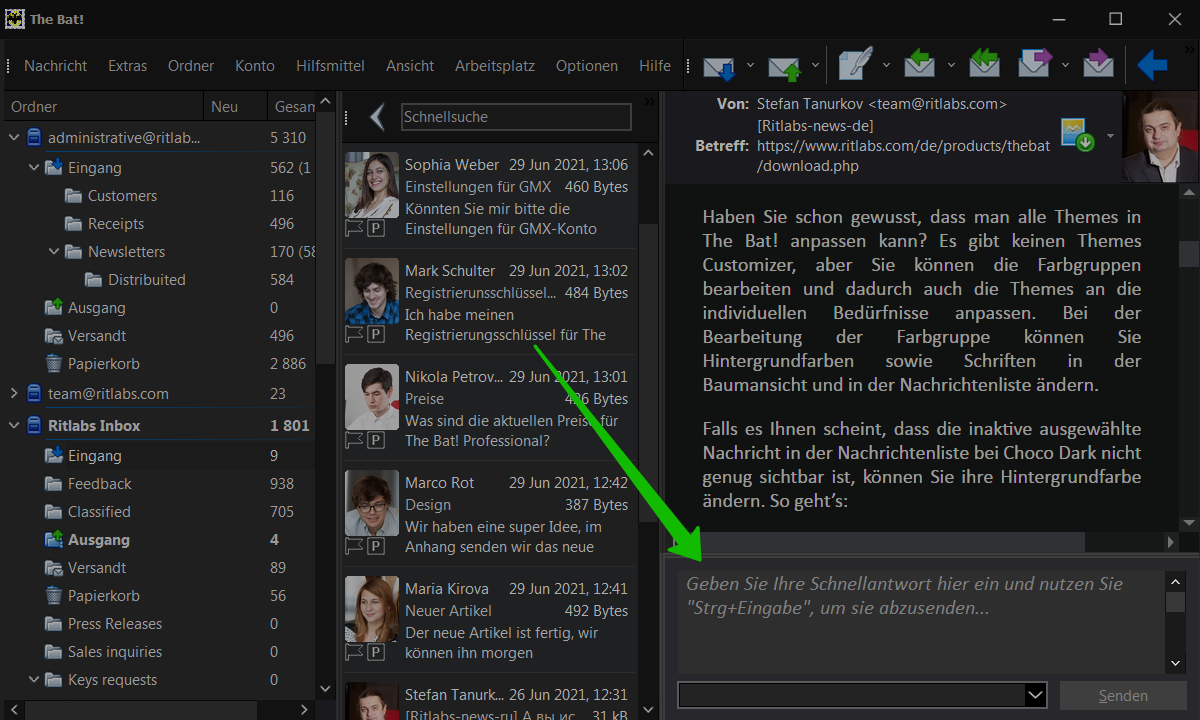Open the Hilfe menu

pos(655,66)
